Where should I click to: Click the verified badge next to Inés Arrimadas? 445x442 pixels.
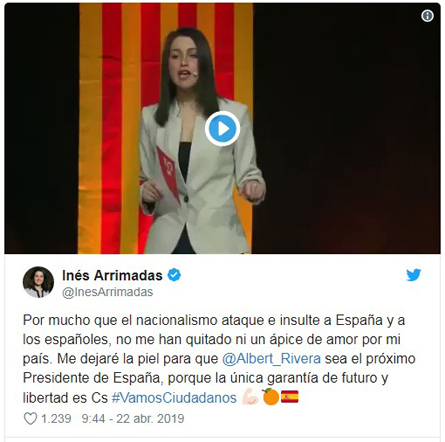pos(174,275)
